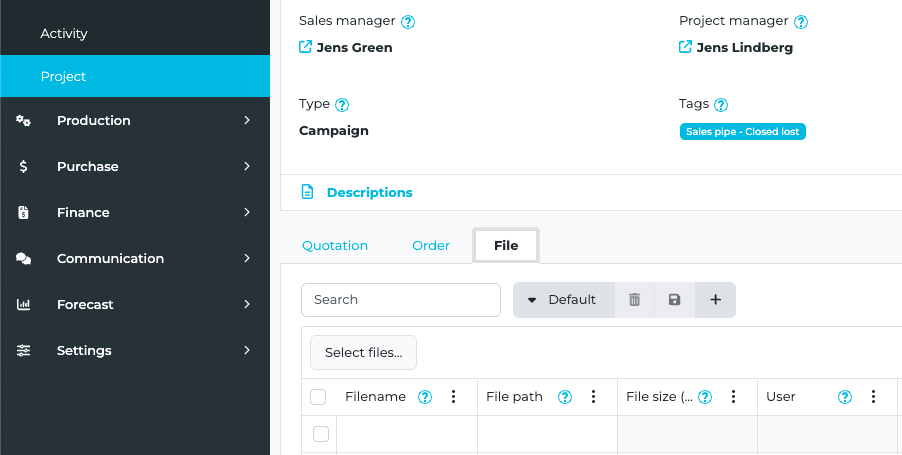Click the Select files... button
Screen dimensions: 902x455
point(363,352)
